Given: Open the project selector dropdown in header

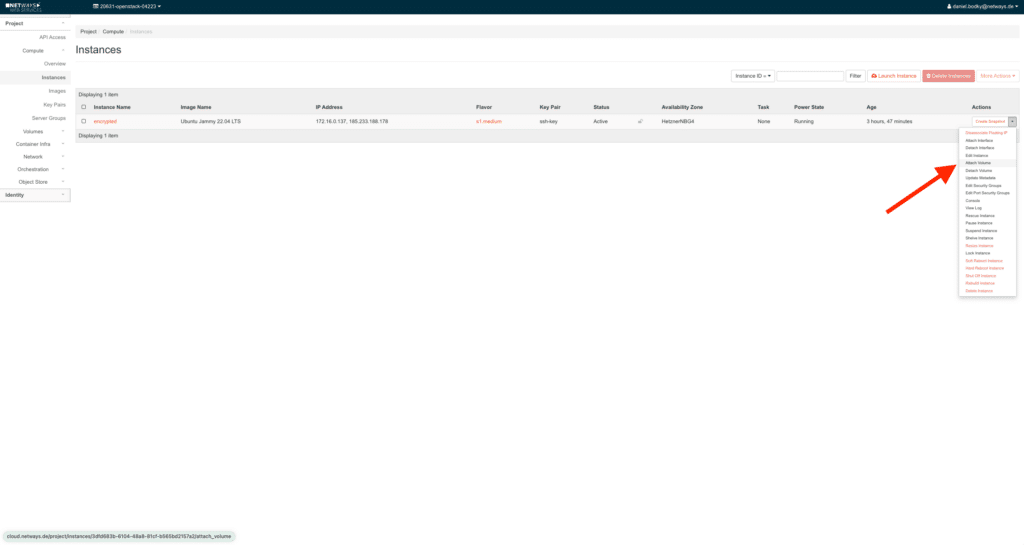Looking at the screenshot, I should [x=127, y=6].
